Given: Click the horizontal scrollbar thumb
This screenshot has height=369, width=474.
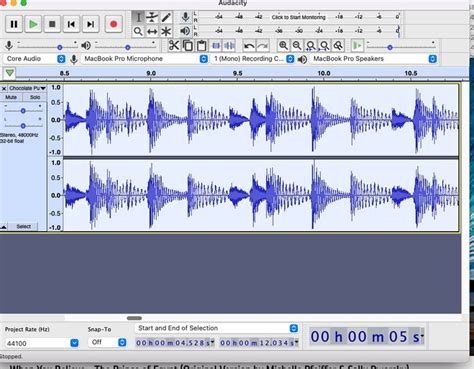Looking at the screenshot, I should [x=134, y=318].
